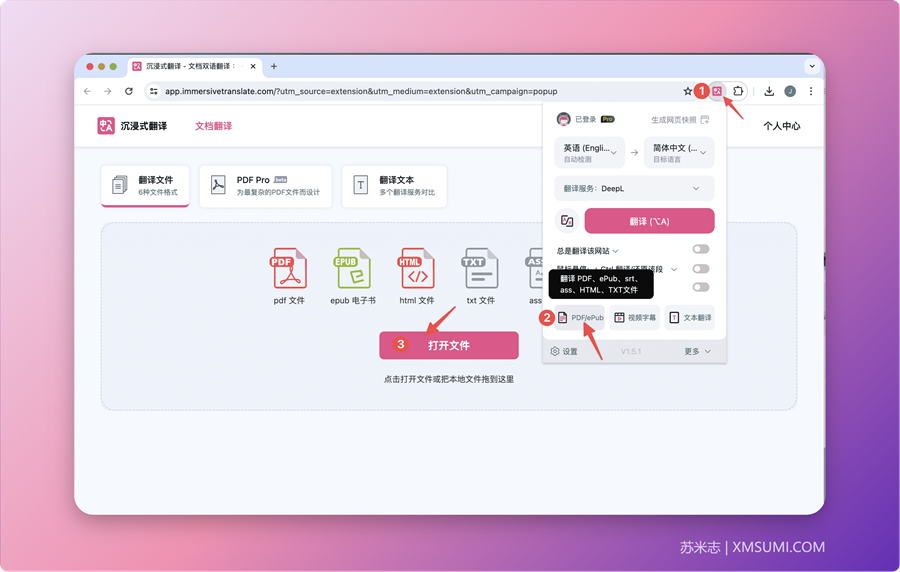Expand the 更多 menu in popup

point(697,351)
